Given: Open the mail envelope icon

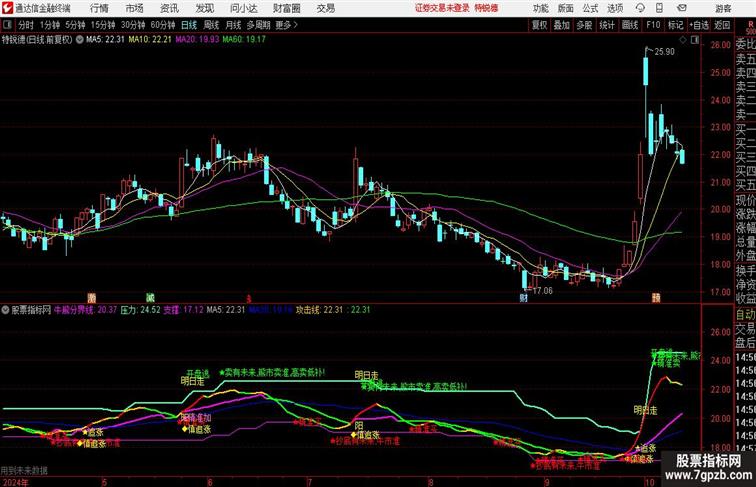Looking at the screenshot, I should click(682, 8).
